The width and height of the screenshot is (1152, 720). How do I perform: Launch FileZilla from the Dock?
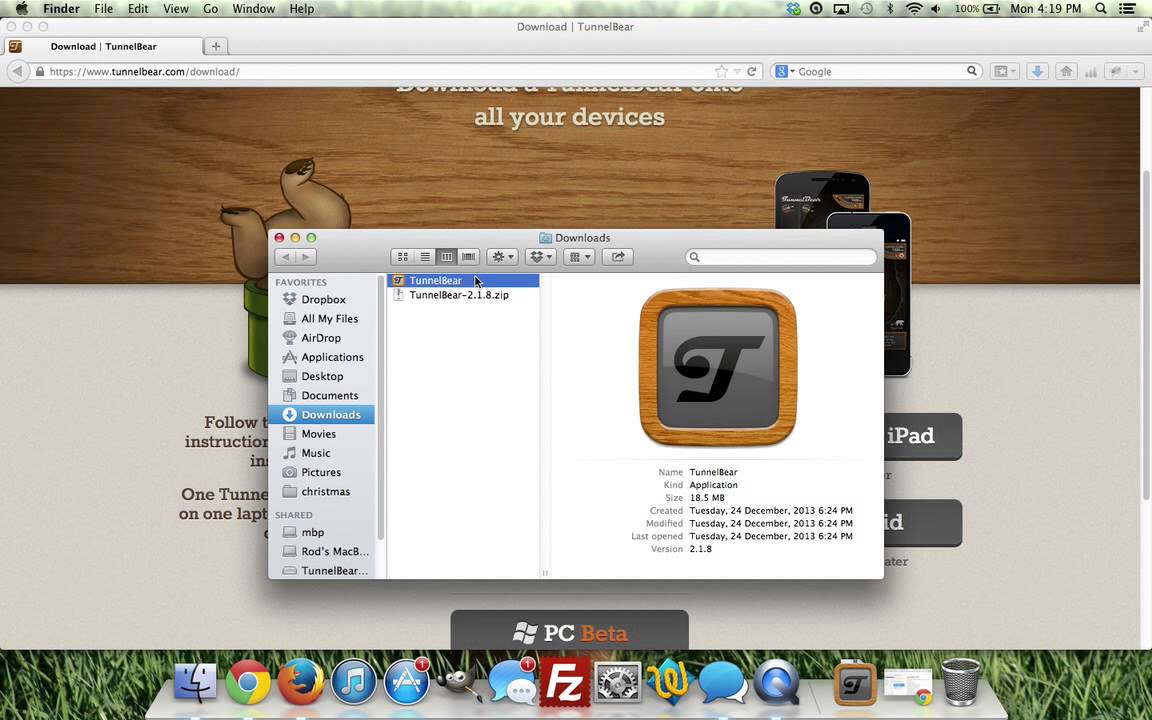tap(565, 683)
